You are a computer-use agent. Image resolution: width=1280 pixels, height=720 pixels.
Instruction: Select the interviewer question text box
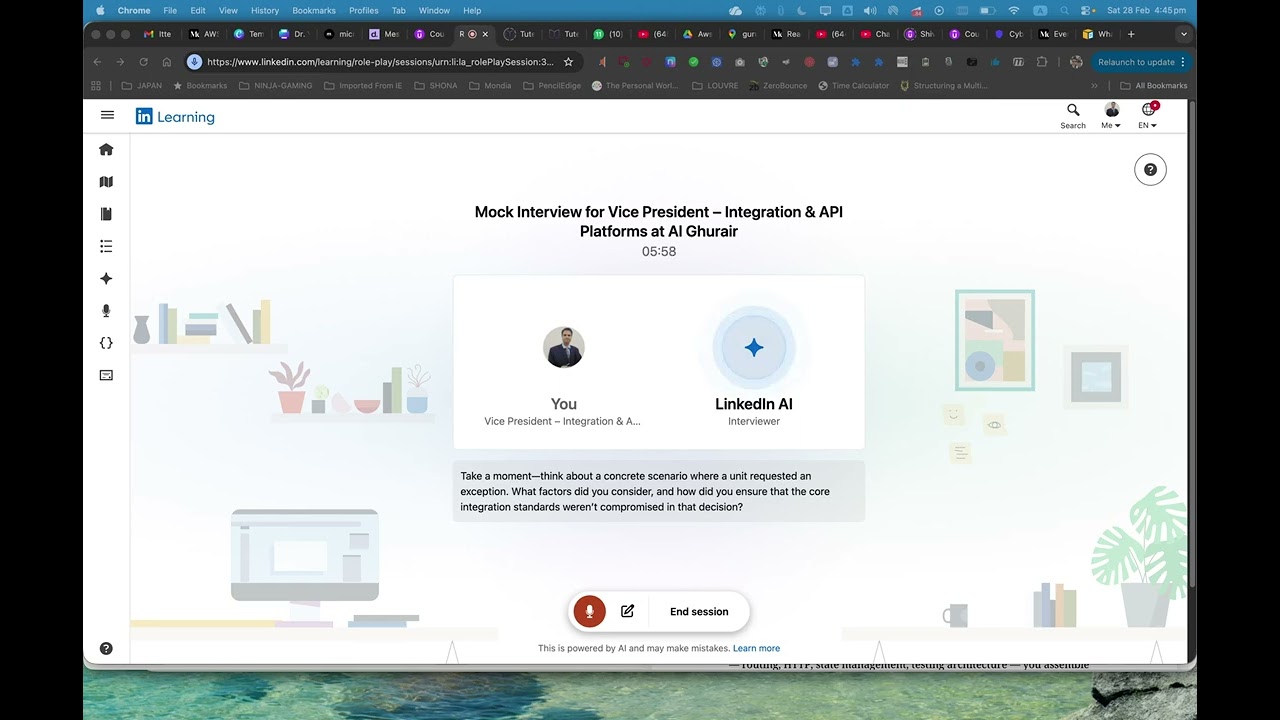coord(659,491)
